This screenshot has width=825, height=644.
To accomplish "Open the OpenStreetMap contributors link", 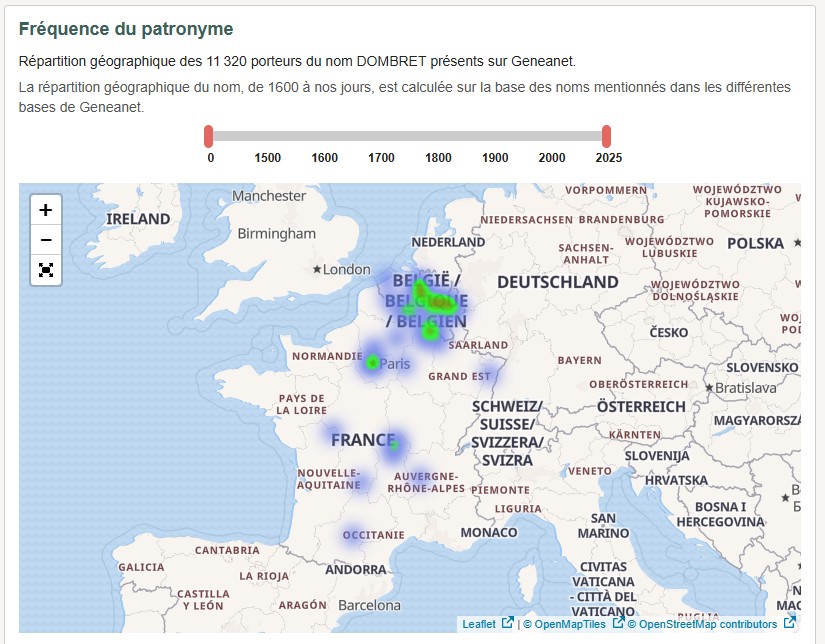I will [x=703, y=623].
